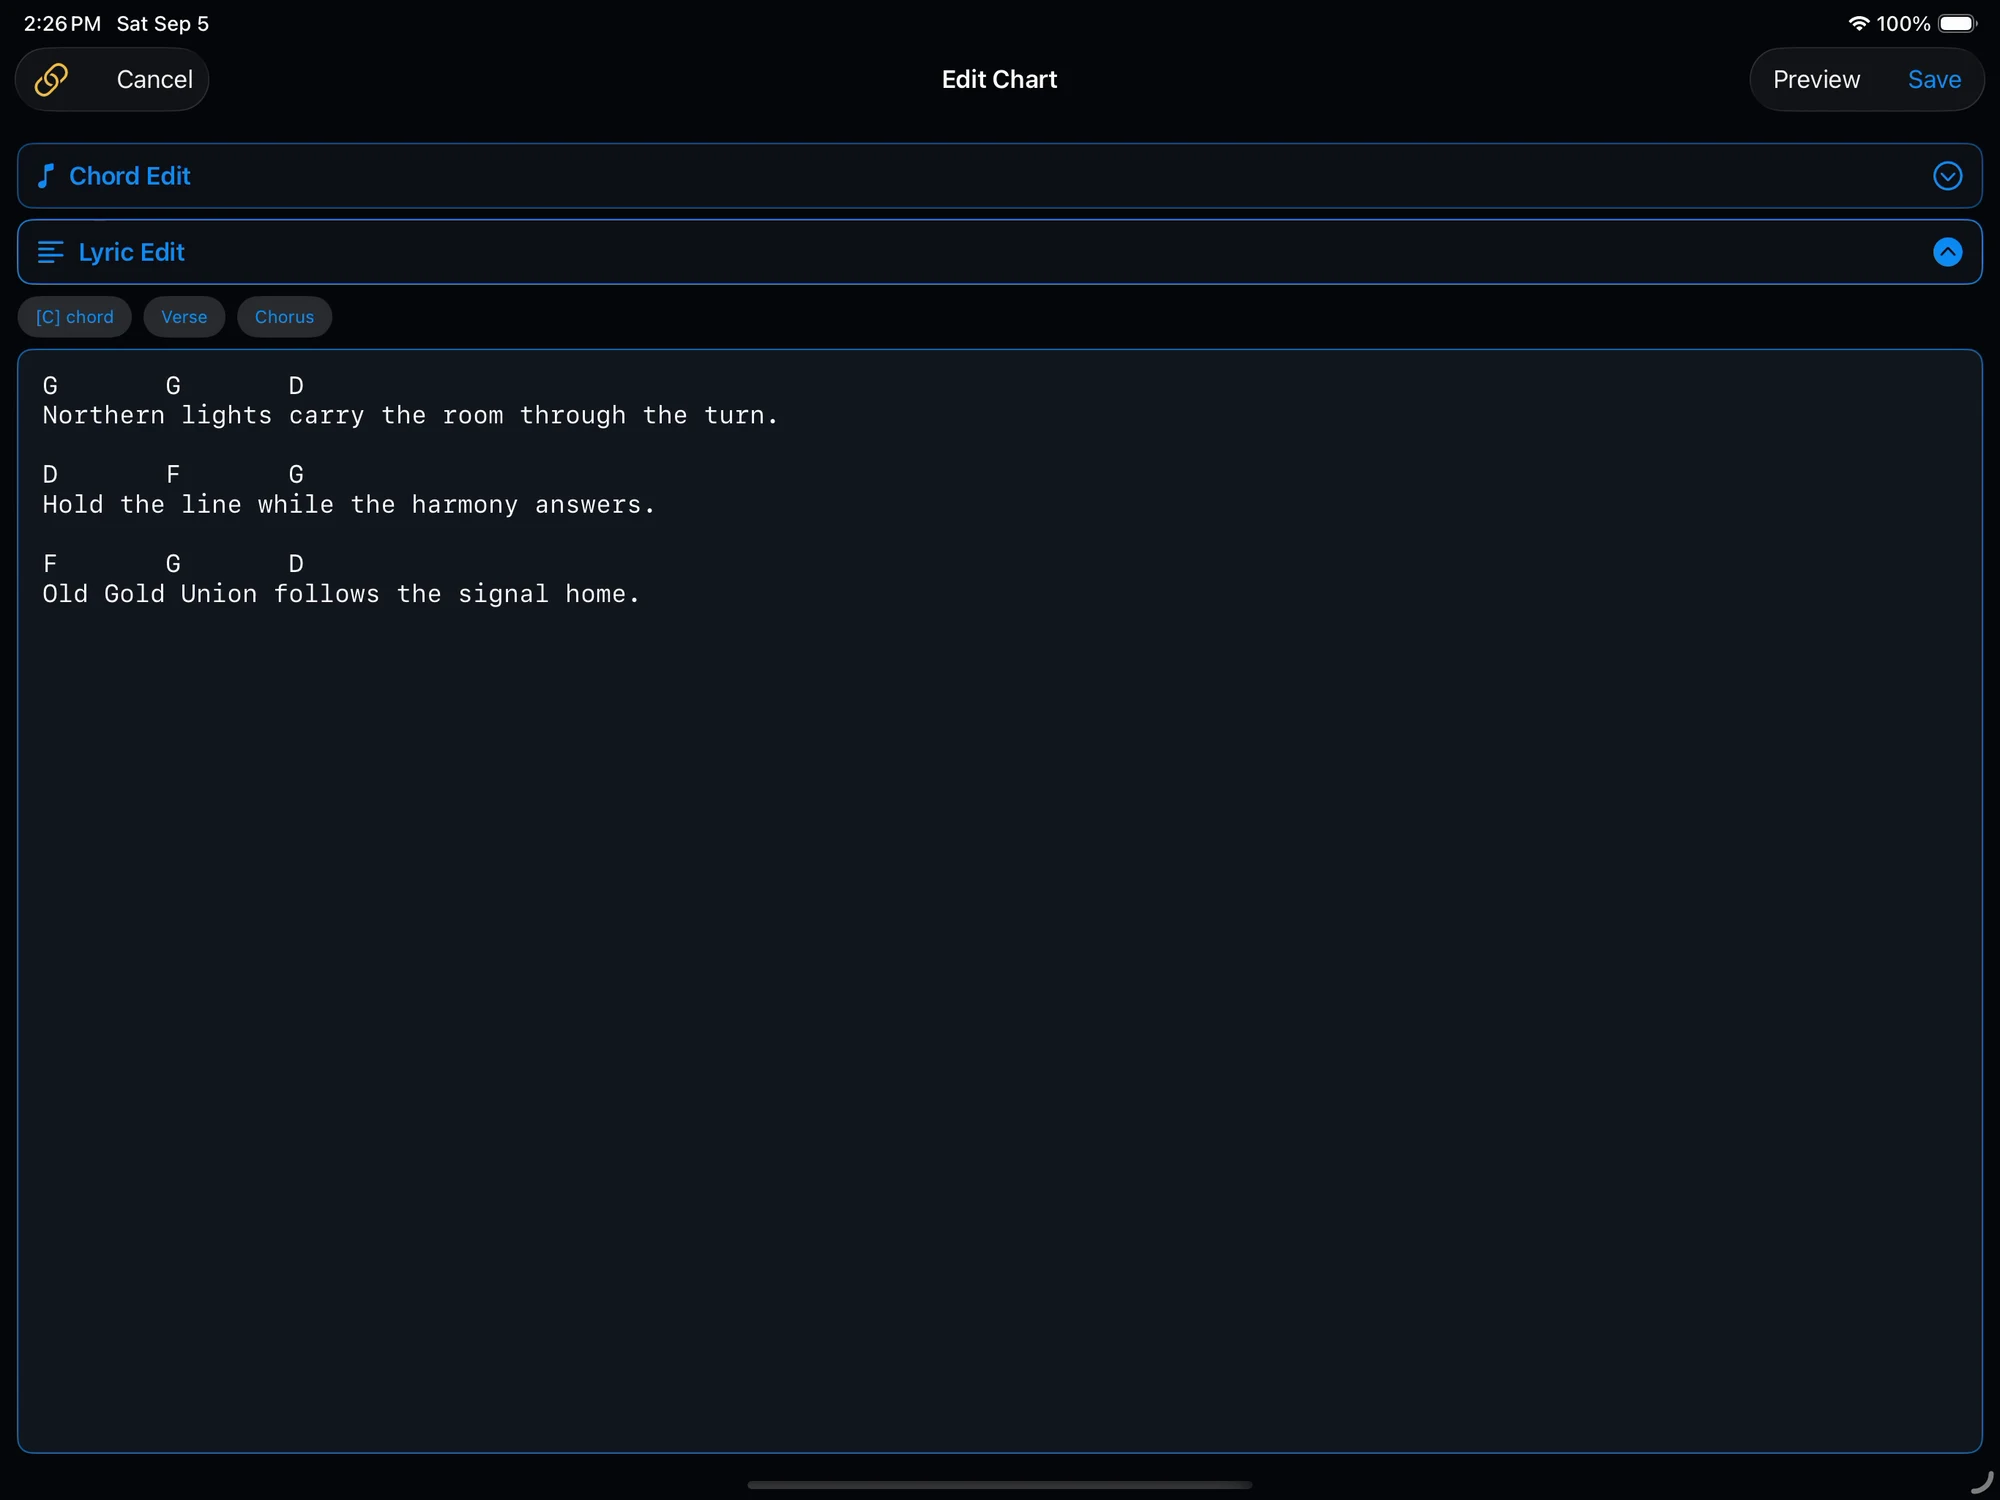Insert a Verse section tag

pyautogui.click(x=184, y=317)
